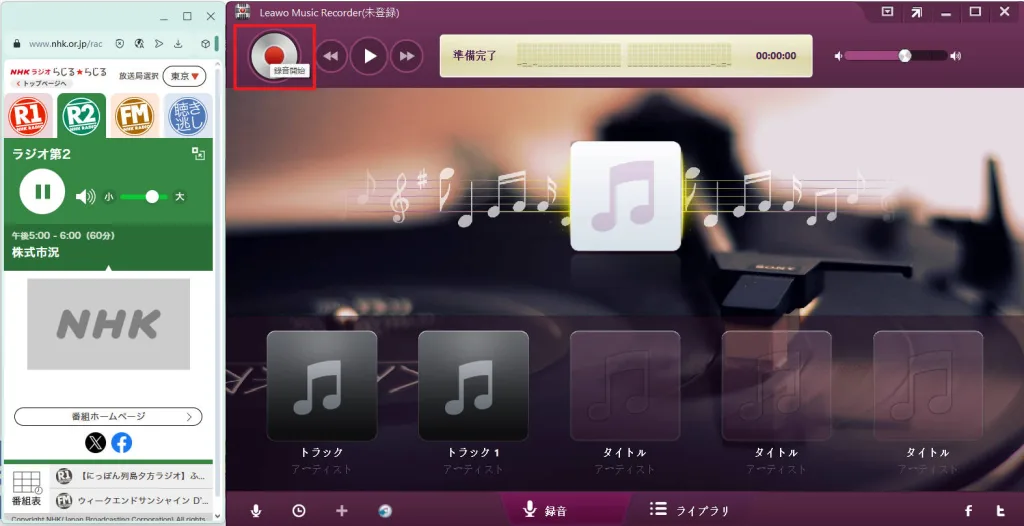The image size is (1024, 526).
Task: Click the center album art cover
Action: click(626, 196)
